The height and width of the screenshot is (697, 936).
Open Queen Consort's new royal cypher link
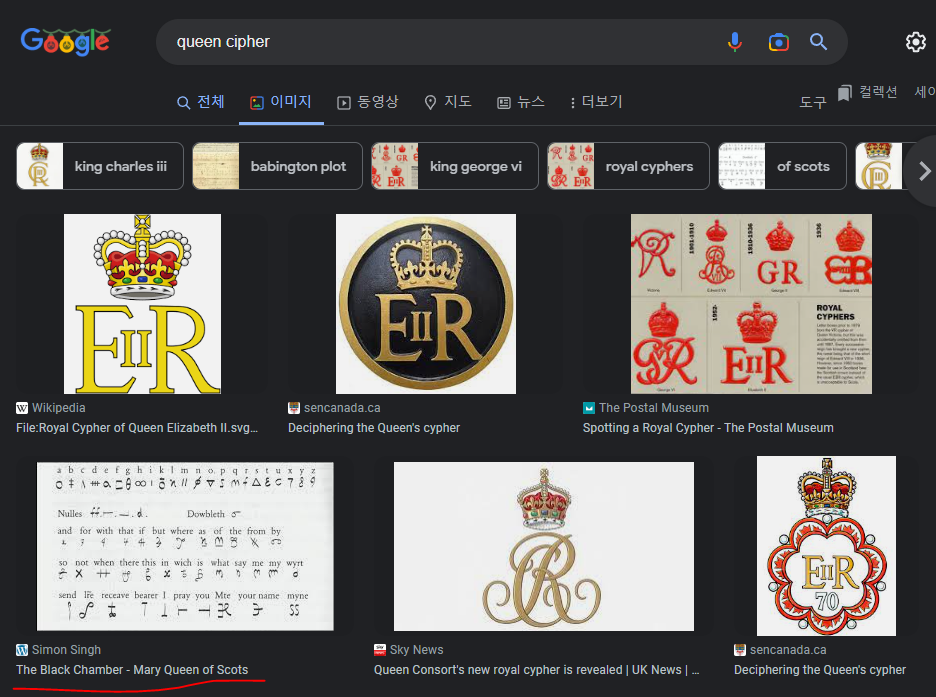click(536, 670)
